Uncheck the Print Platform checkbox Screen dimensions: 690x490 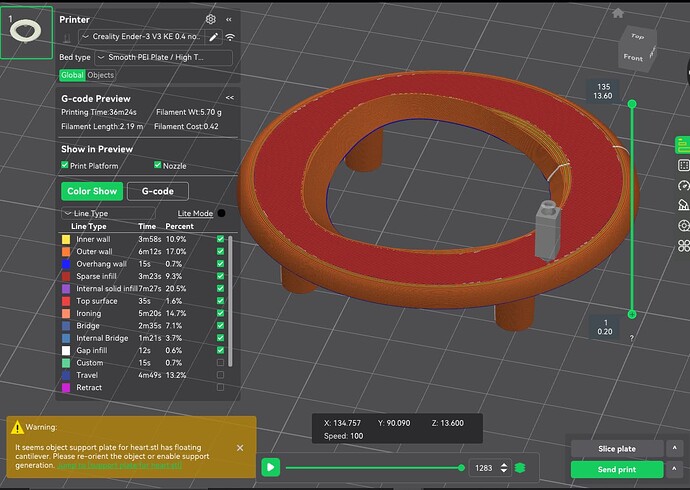(x=66, y=165)
